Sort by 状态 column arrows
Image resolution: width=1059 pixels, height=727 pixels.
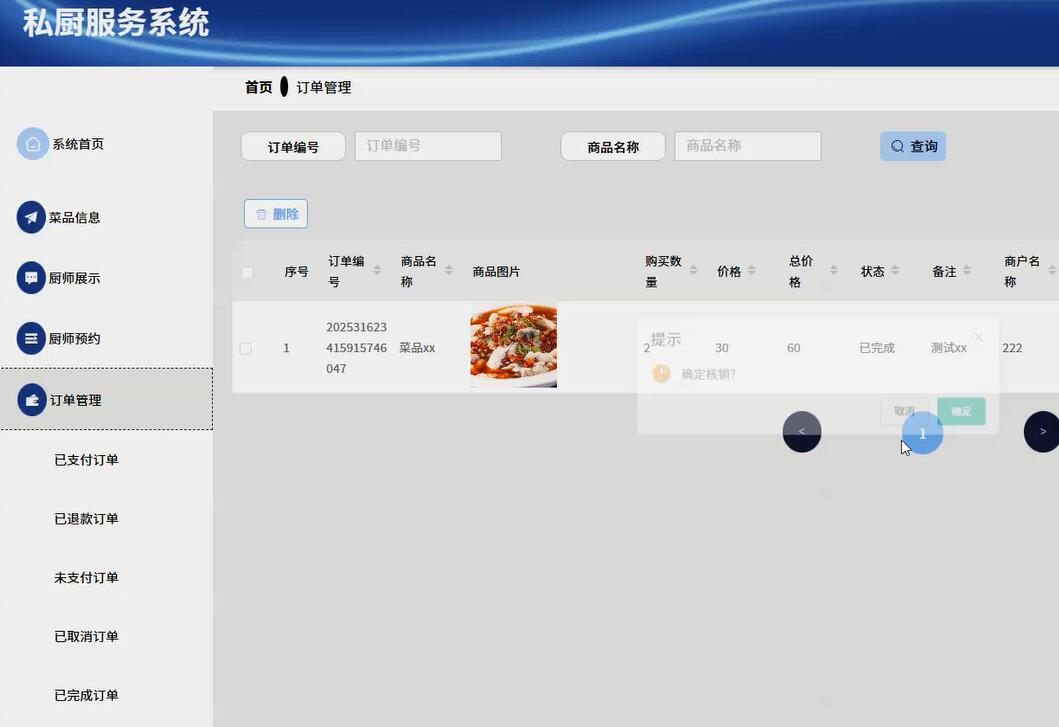[x=895, y=270]
